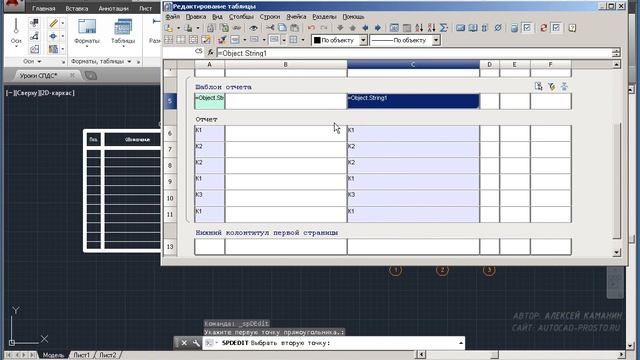Click the Оси axis tool in ribbon

click(16, 32)
